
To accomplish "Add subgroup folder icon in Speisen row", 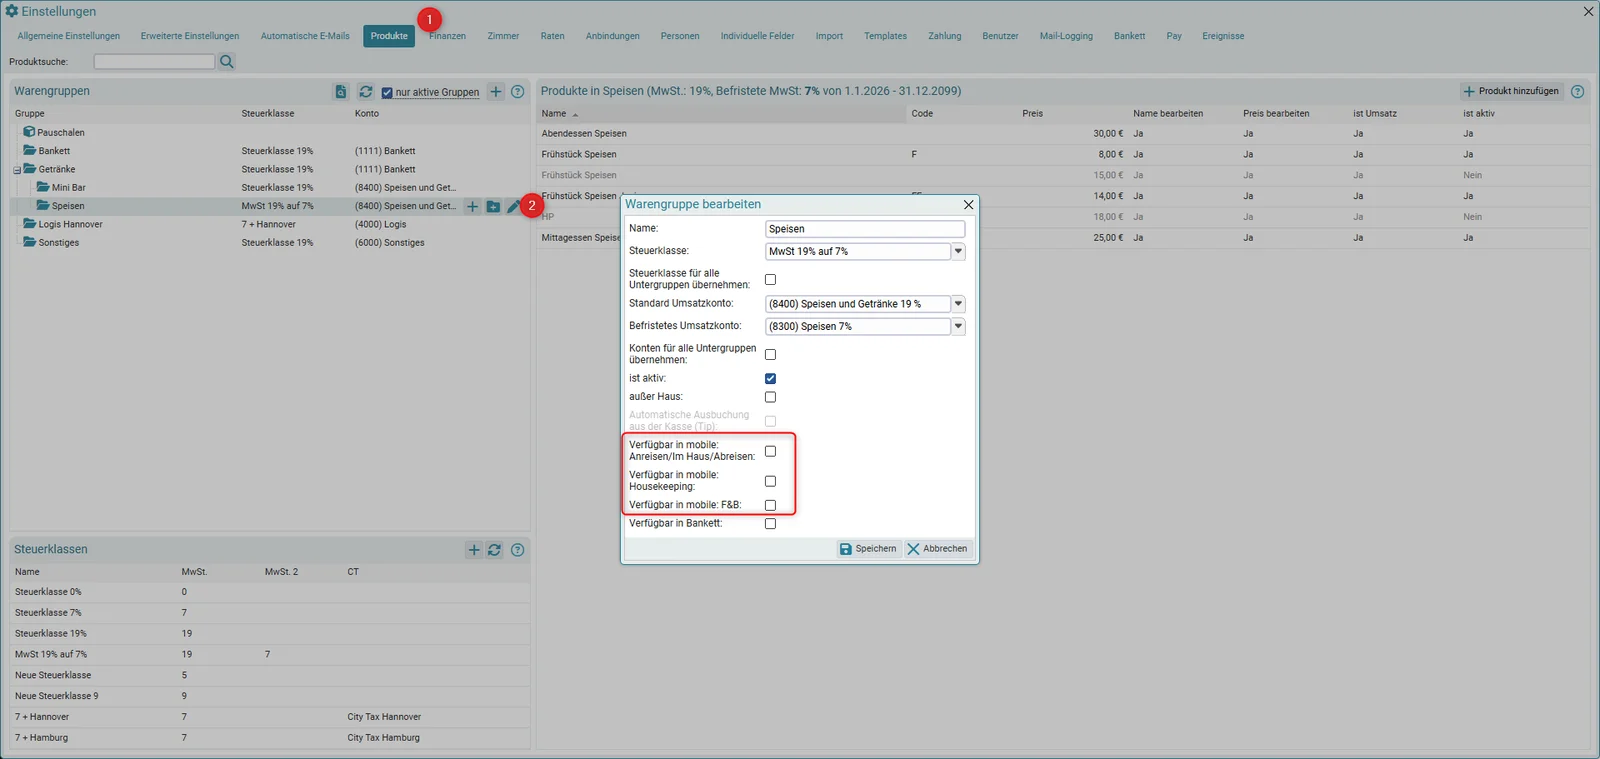I will pyautogui.click(x=493, y=206).
